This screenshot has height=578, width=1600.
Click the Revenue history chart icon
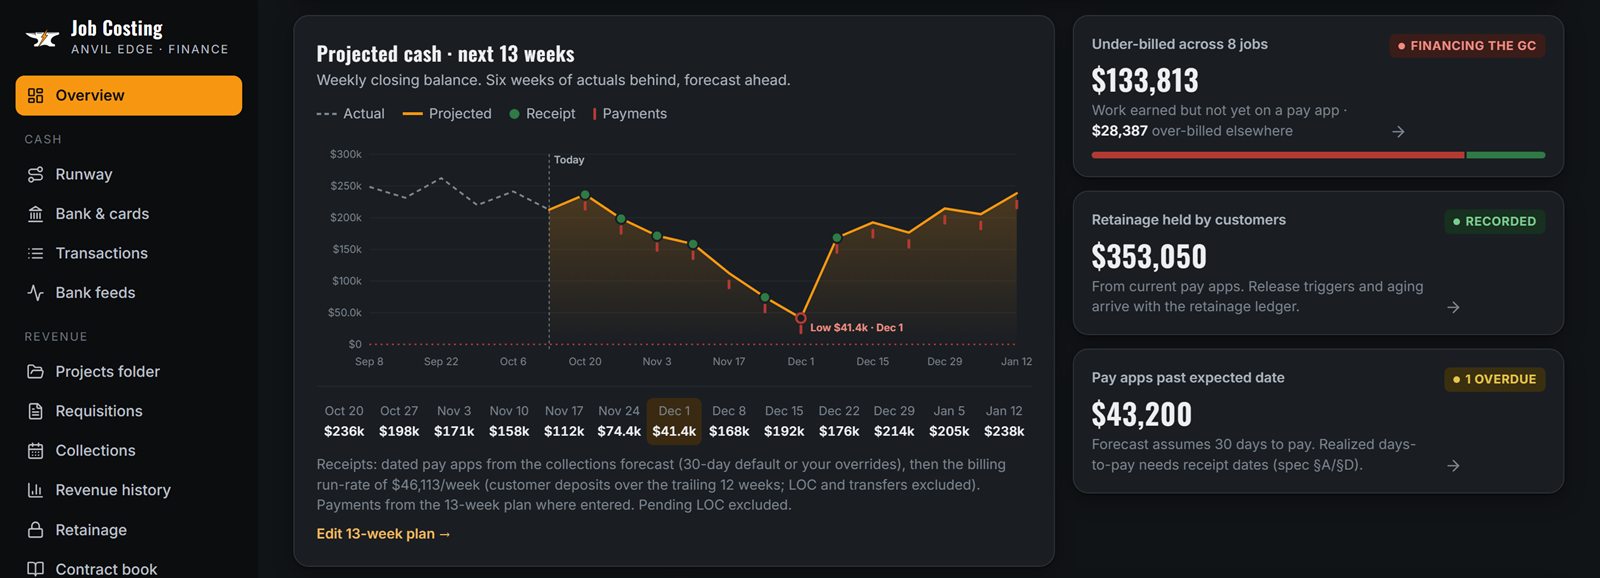click(36, 490)
